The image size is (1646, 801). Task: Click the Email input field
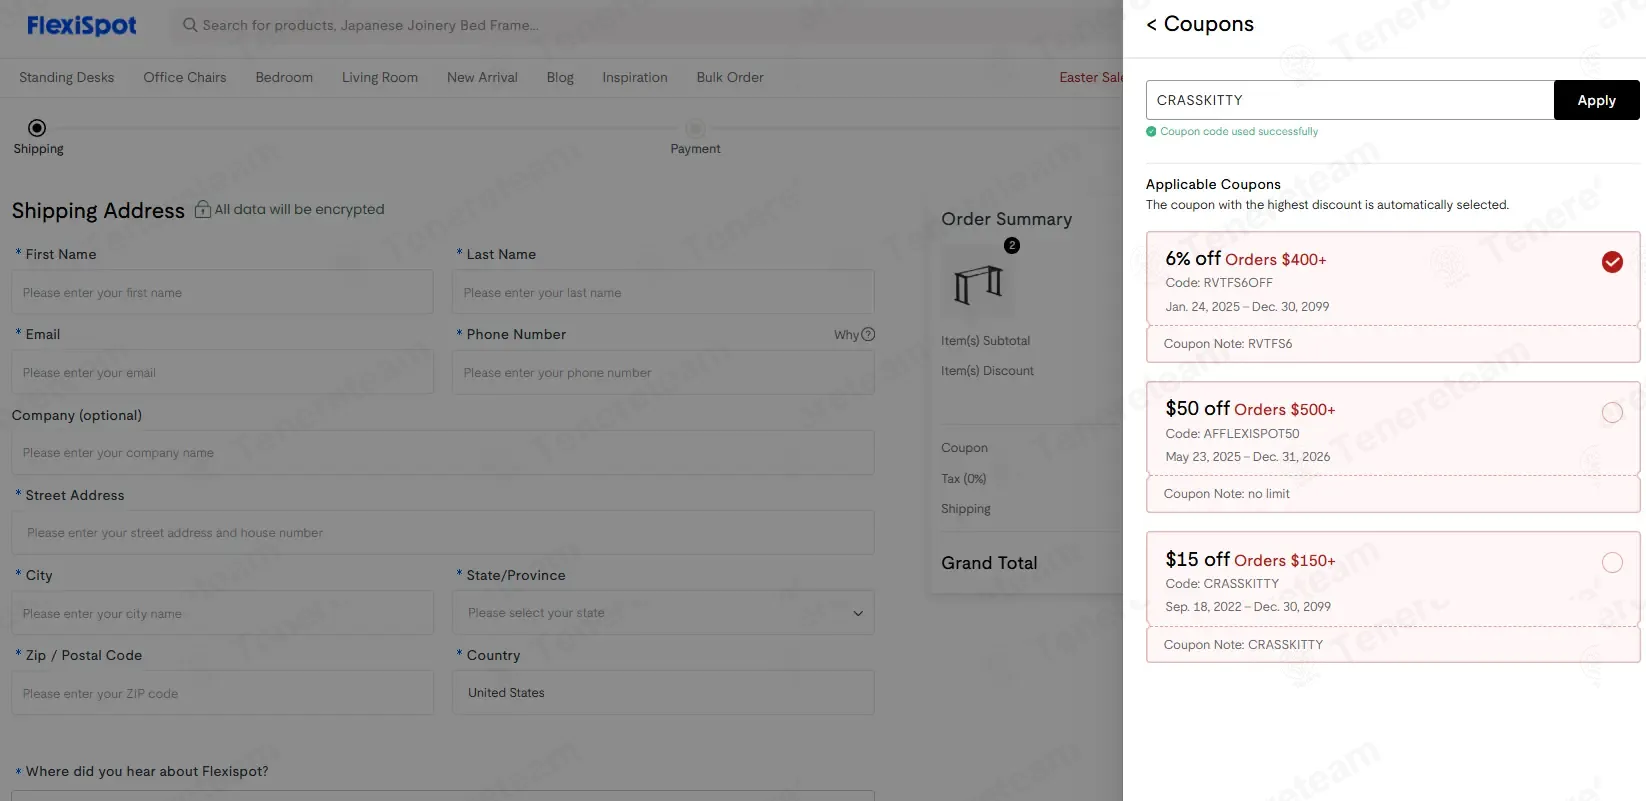click(222, 373)
